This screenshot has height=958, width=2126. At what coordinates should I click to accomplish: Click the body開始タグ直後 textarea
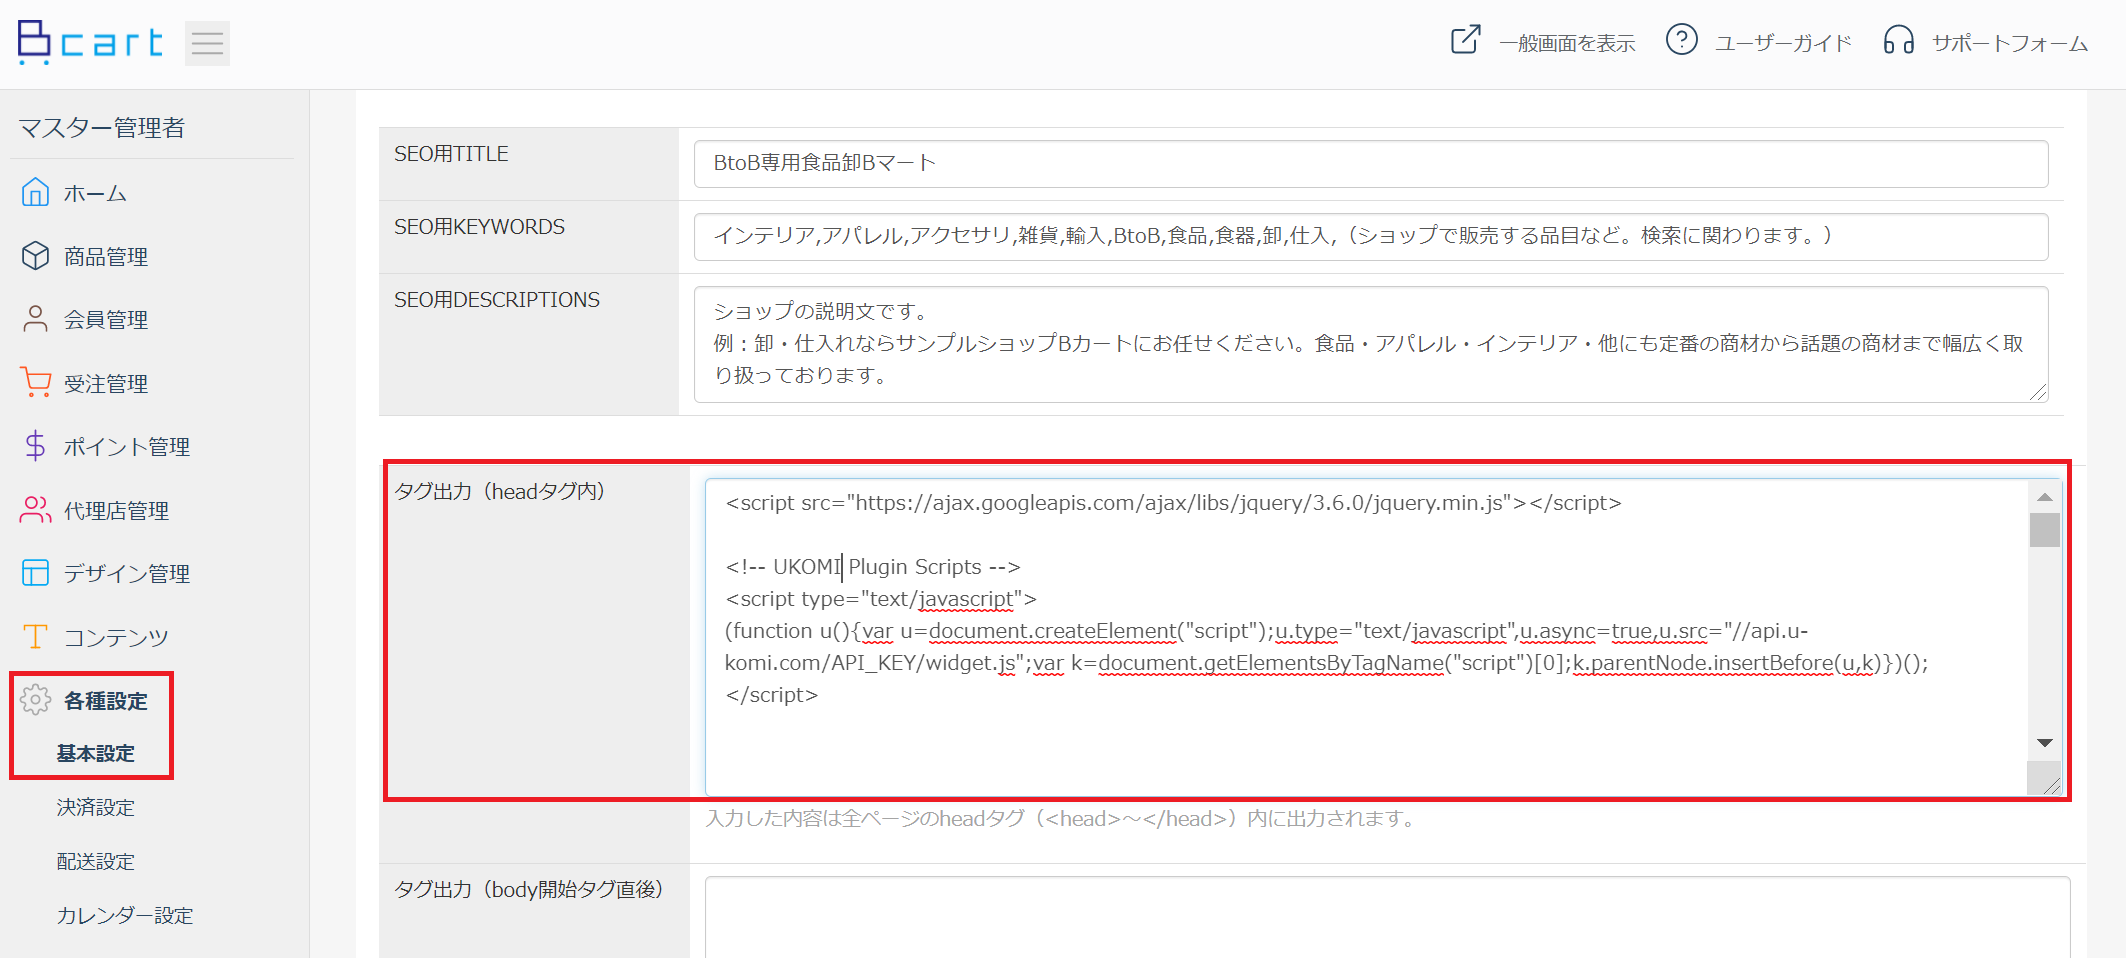pos(1387,917)
